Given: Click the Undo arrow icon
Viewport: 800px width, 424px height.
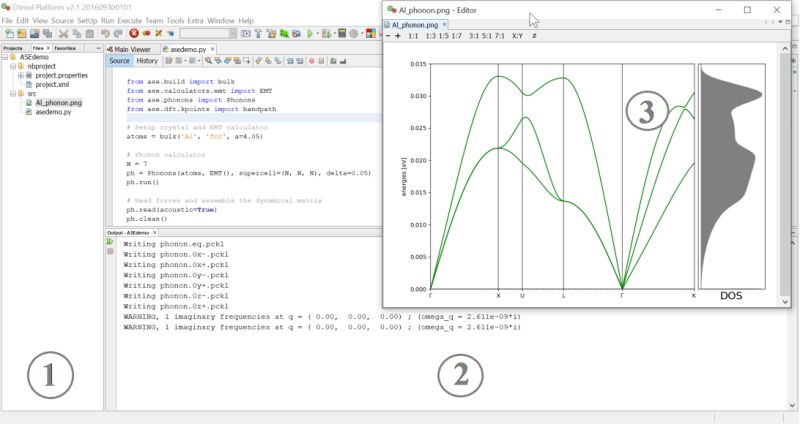Looking at the screenshot, I should pyautogui.click(x=105, y=34).
